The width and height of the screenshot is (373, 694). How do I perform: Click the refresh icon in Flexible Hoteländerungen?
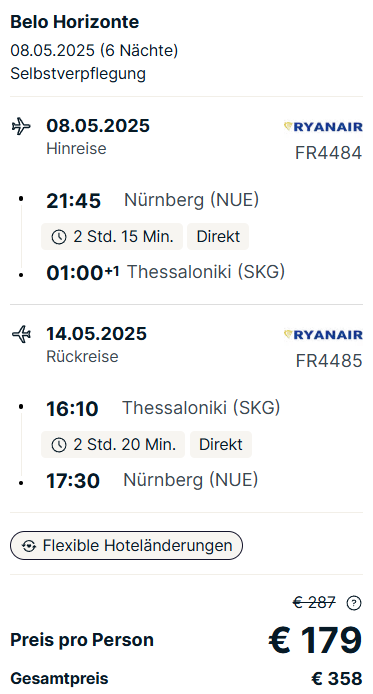click(x=29, y=546)
